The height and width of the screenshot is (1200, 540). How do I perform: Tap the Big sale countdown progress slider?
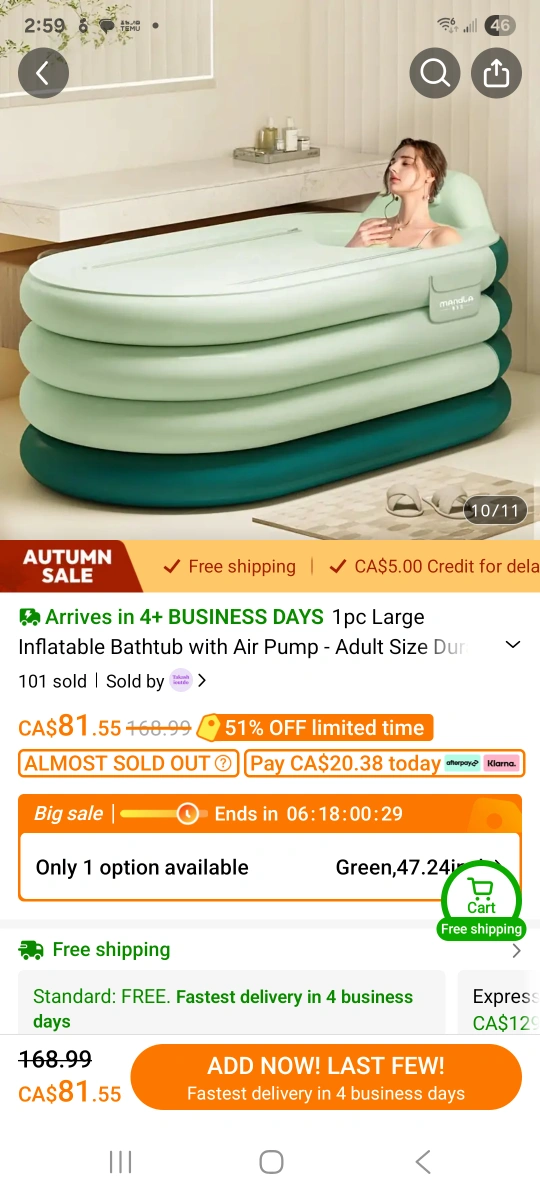click(163, 814)
